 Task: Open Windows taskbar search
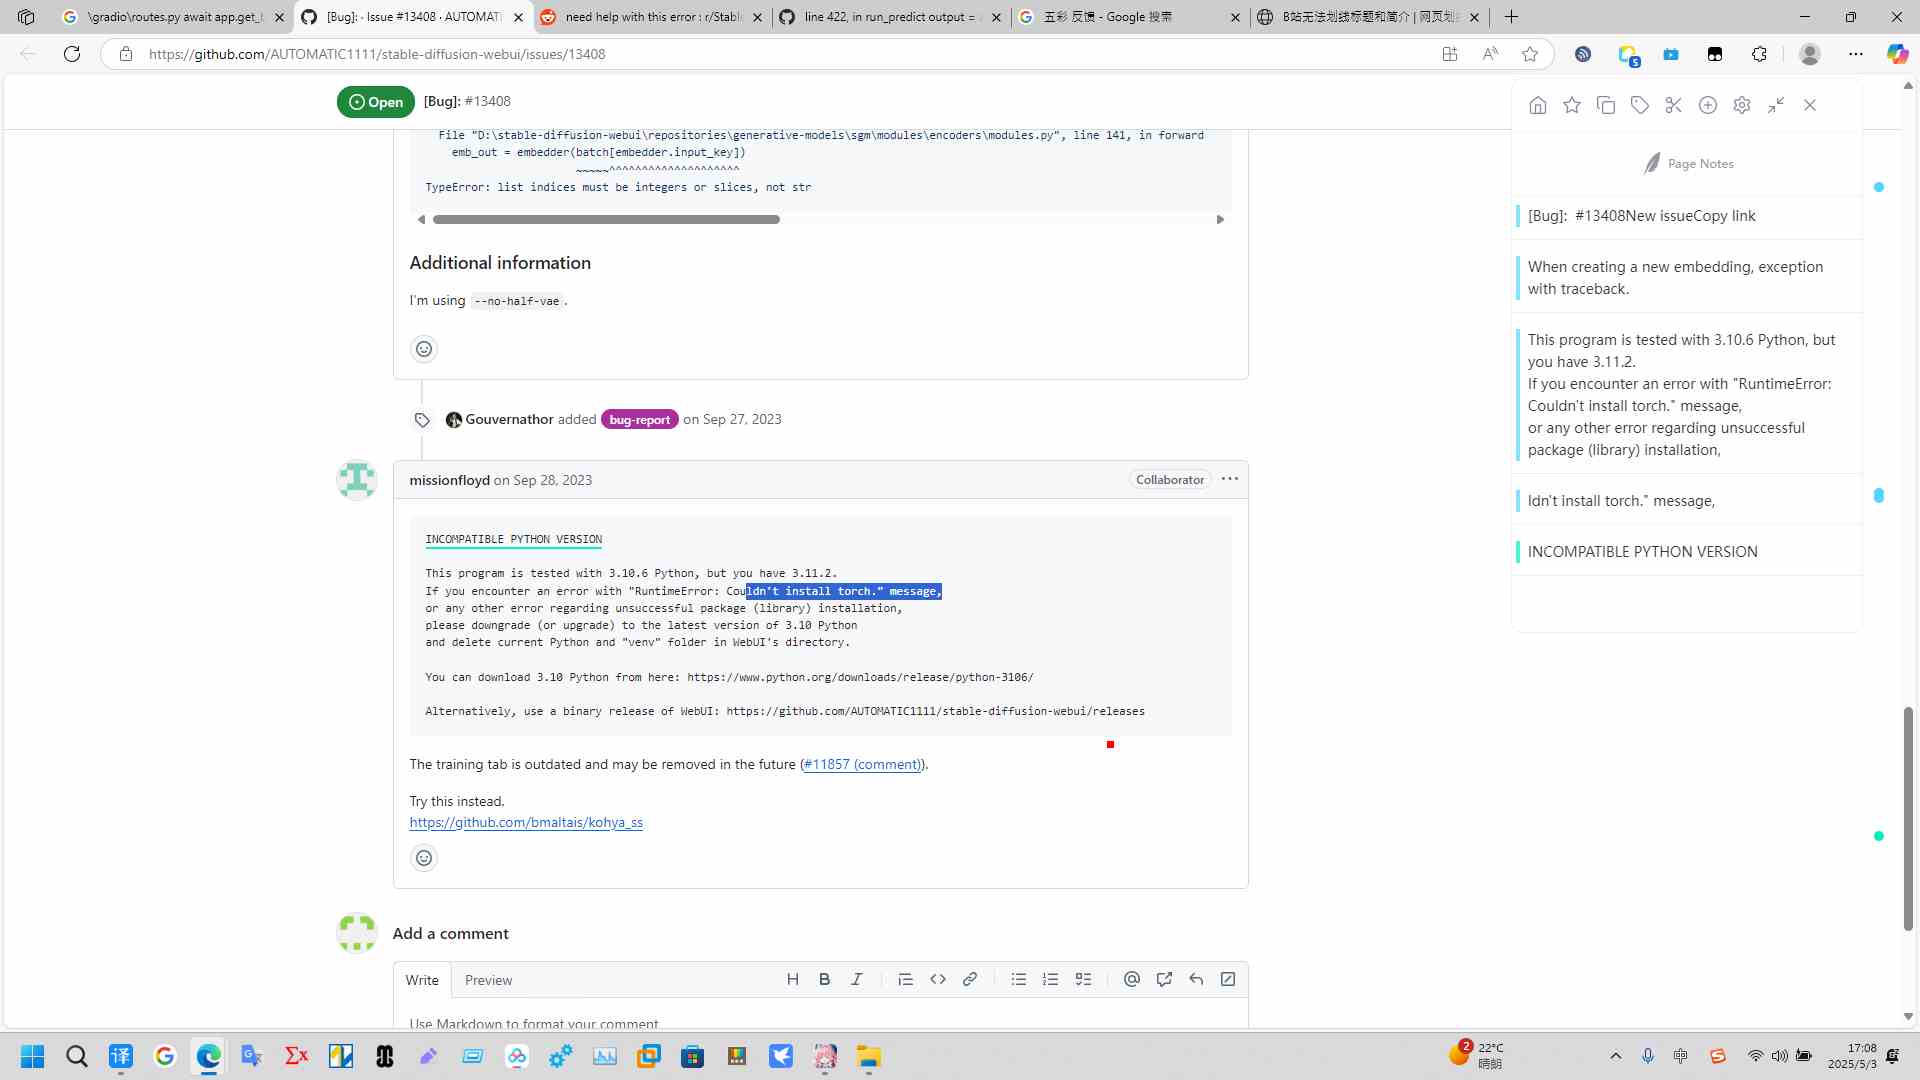point(76,1057)
